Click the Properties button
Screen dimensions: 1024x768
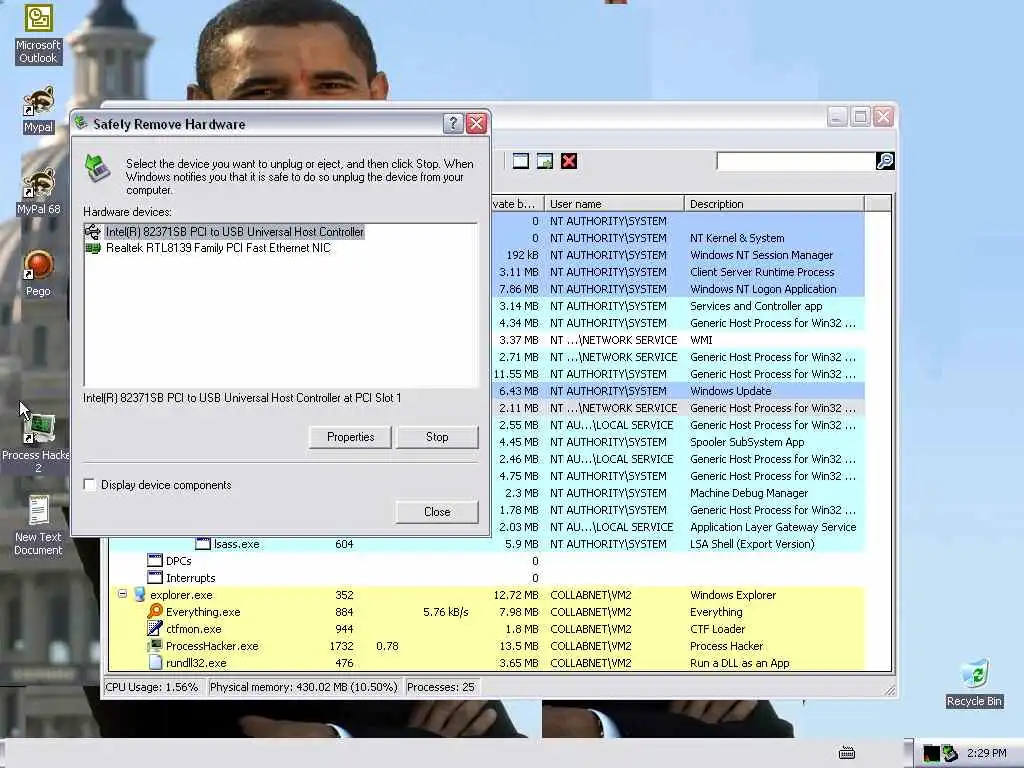350,437
